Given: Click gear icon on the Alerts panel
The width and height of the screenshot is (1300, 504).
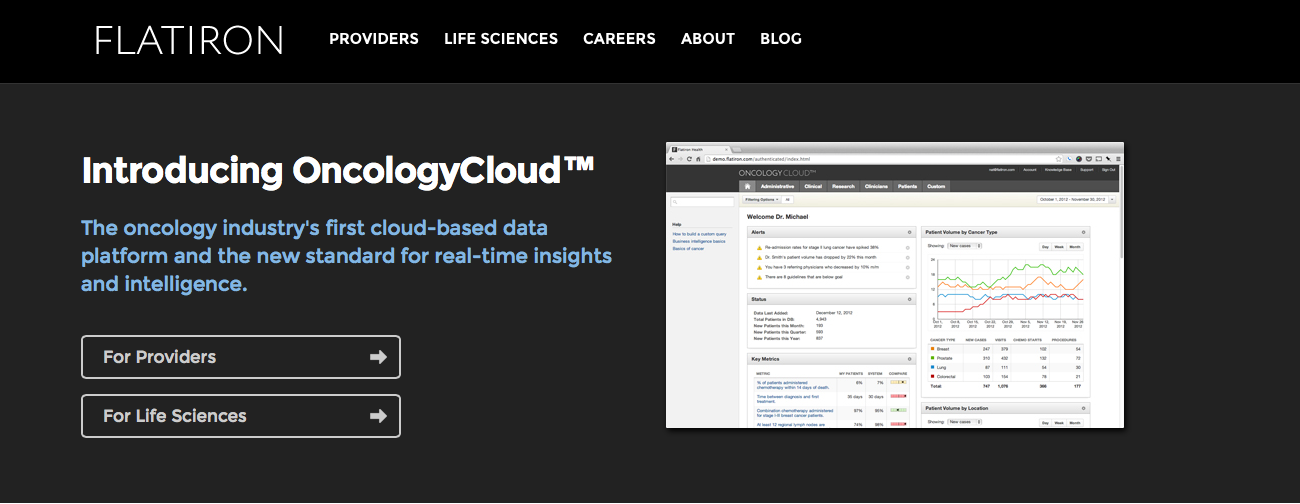Looking at the screenshot, I should [x=909, y=232].
